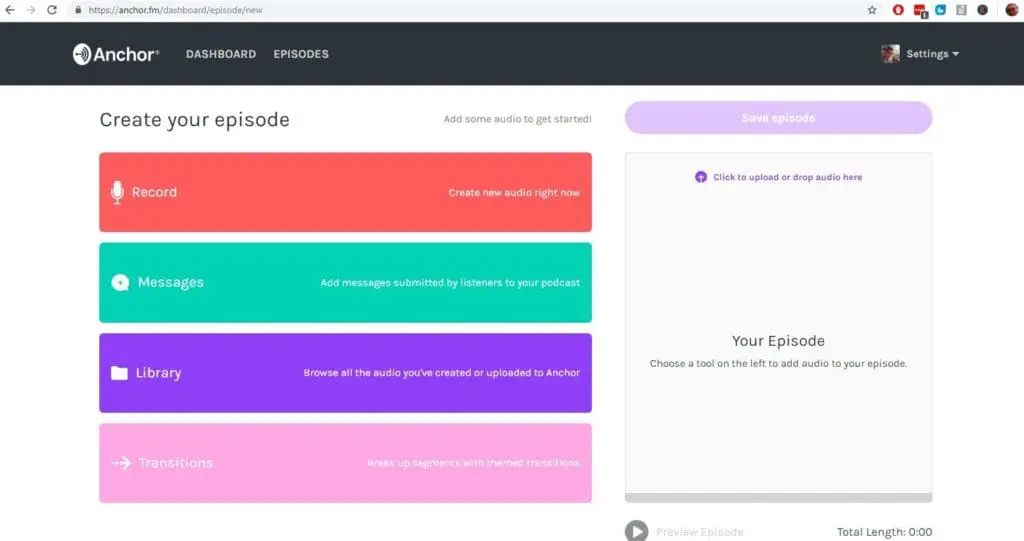Click the address bar URL

coord(176,10)
